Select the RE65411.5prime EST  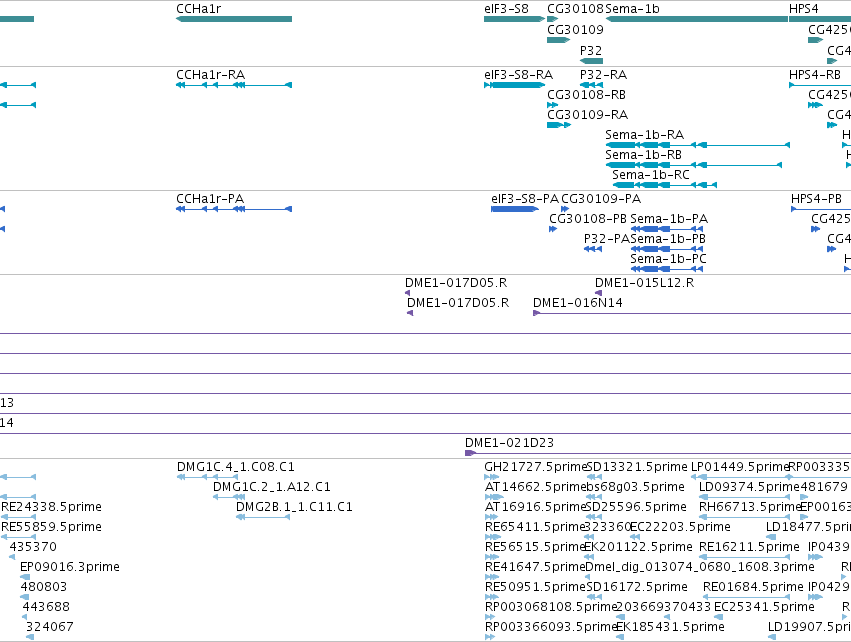pos(491,537)
